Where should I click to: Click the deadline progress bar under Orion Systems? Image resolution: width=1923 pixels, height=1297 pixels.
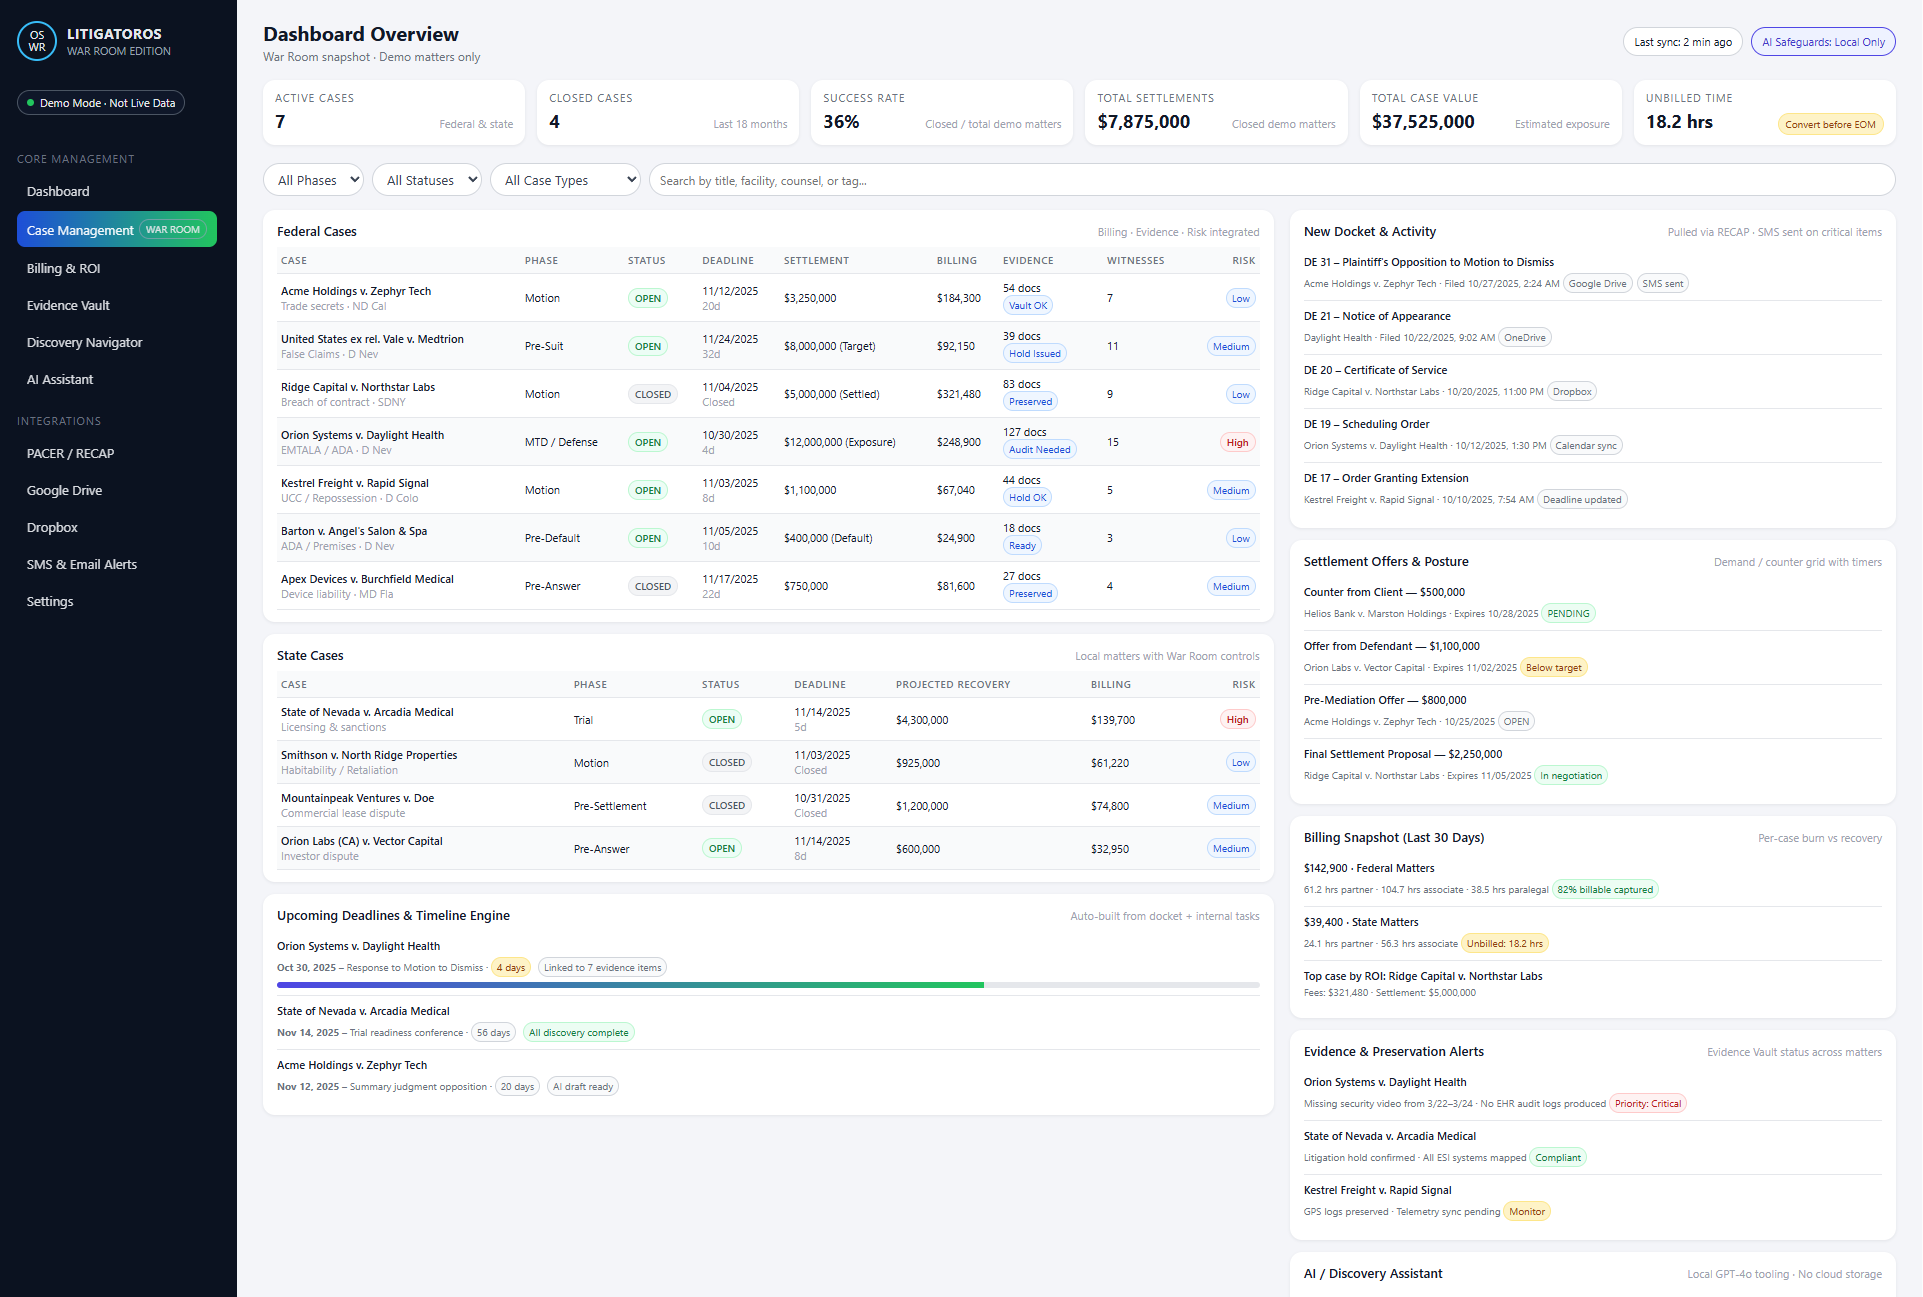tap(768, 984)
